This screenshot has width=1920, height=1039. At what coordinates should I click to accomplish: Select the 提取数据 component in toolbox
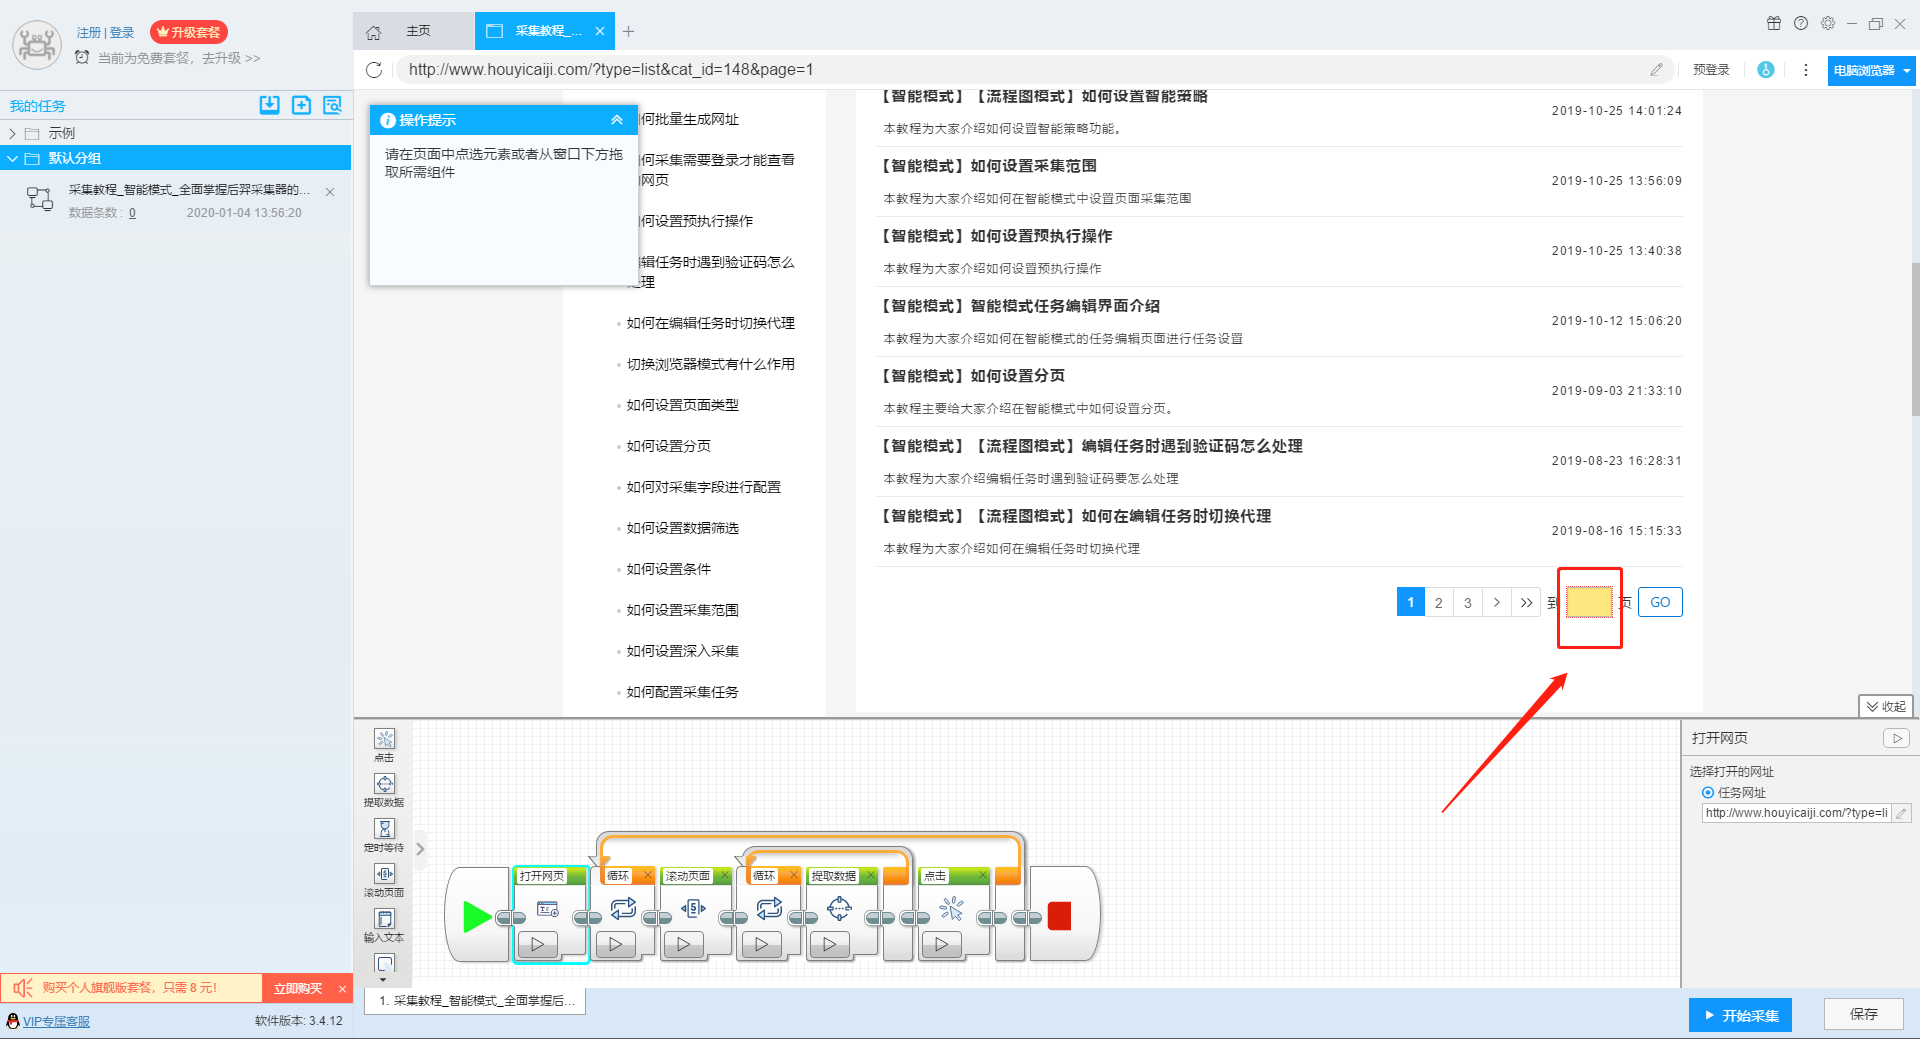384,789
